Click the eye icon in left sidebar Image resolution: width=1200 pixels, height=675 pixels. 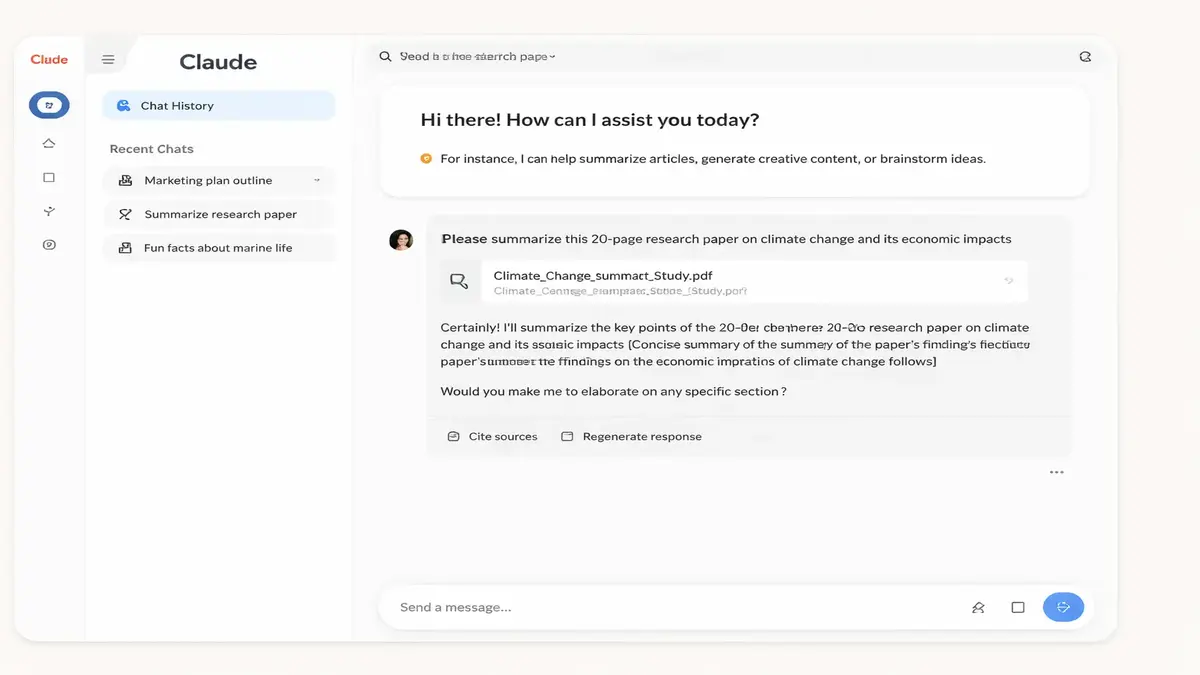pos(49,245)
